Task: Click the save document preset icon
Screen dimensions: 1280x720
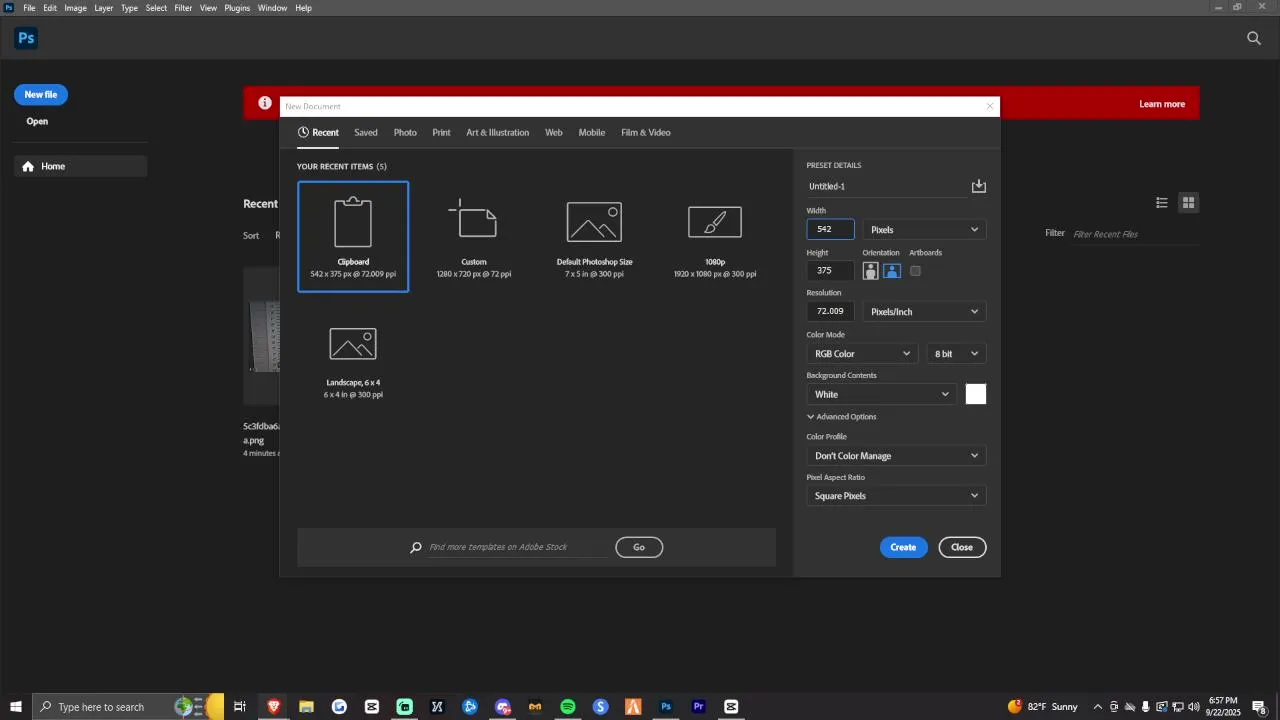Action: (x=978, y=186)
